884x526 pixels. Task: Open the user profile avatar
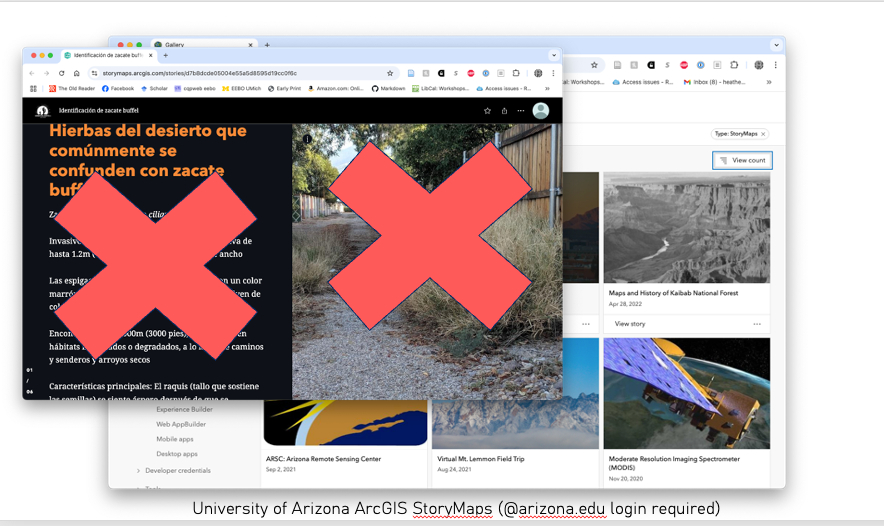tap(541, 111)
